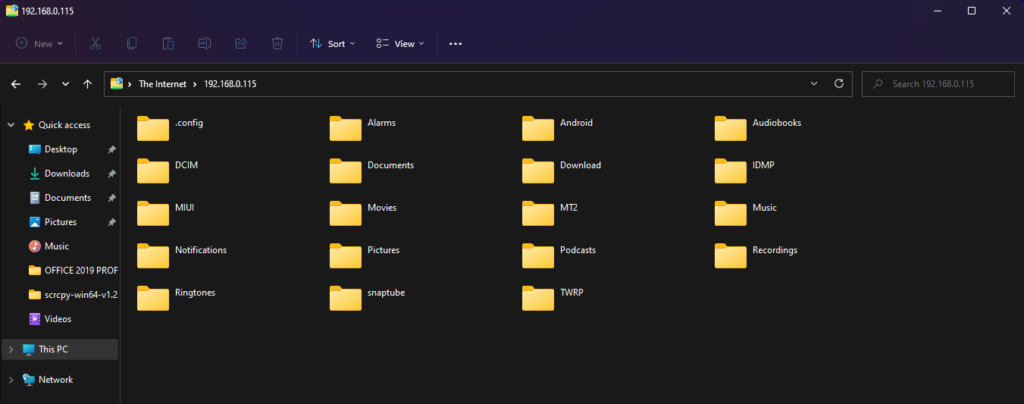Screen dimensions: 1024x404
Task: Click the Share icon in toolbar
Action: click(241, 44)
